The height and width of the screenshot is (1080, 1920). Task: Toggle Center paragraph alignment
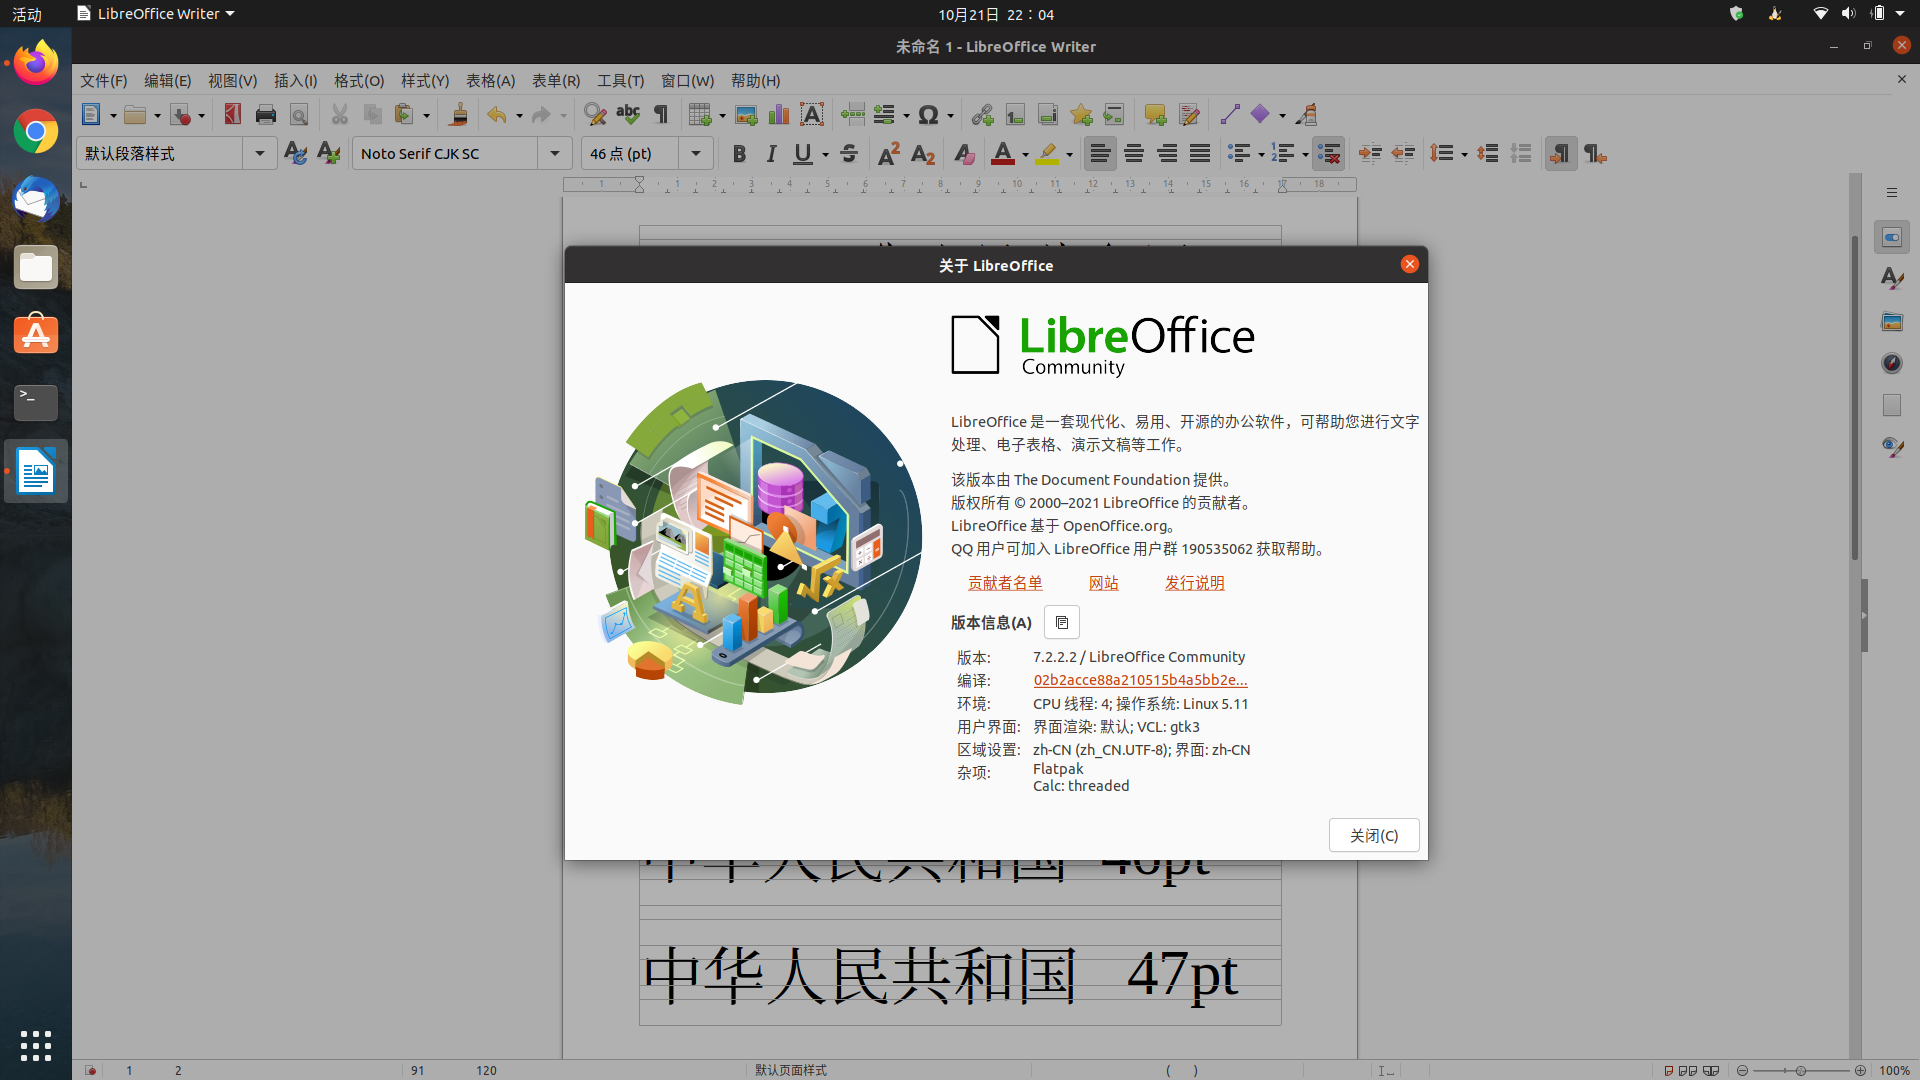tap(1134, 154)
